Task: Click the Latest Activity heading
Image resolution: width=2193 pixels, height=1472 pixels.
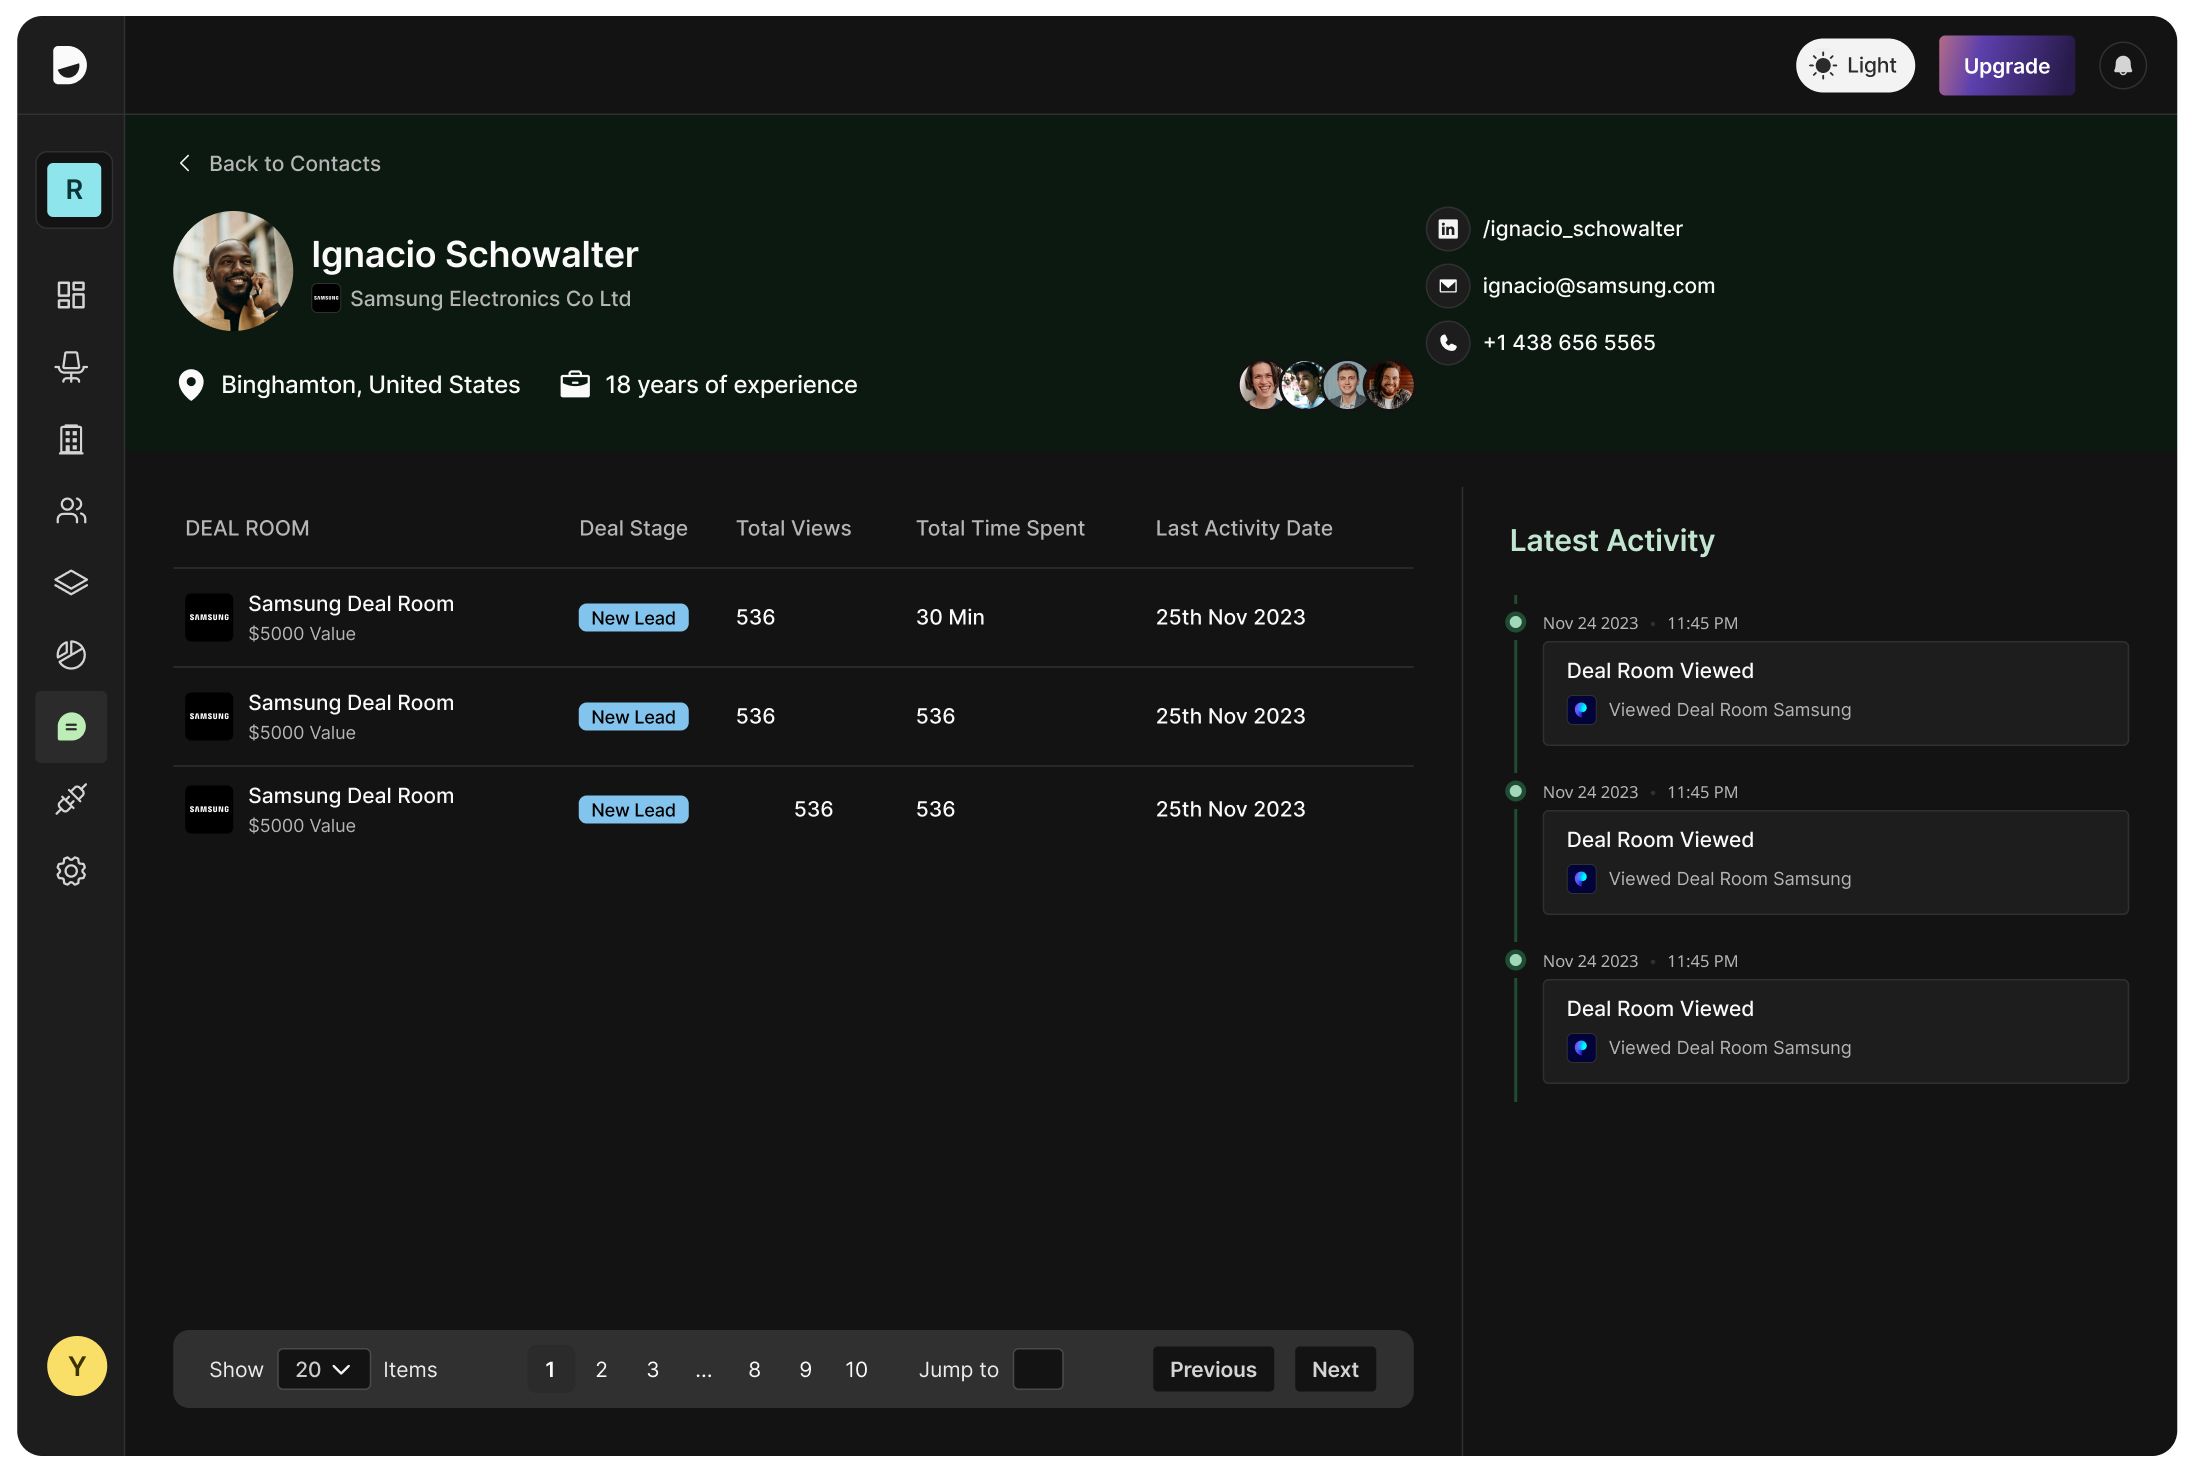Action: 1612,540
